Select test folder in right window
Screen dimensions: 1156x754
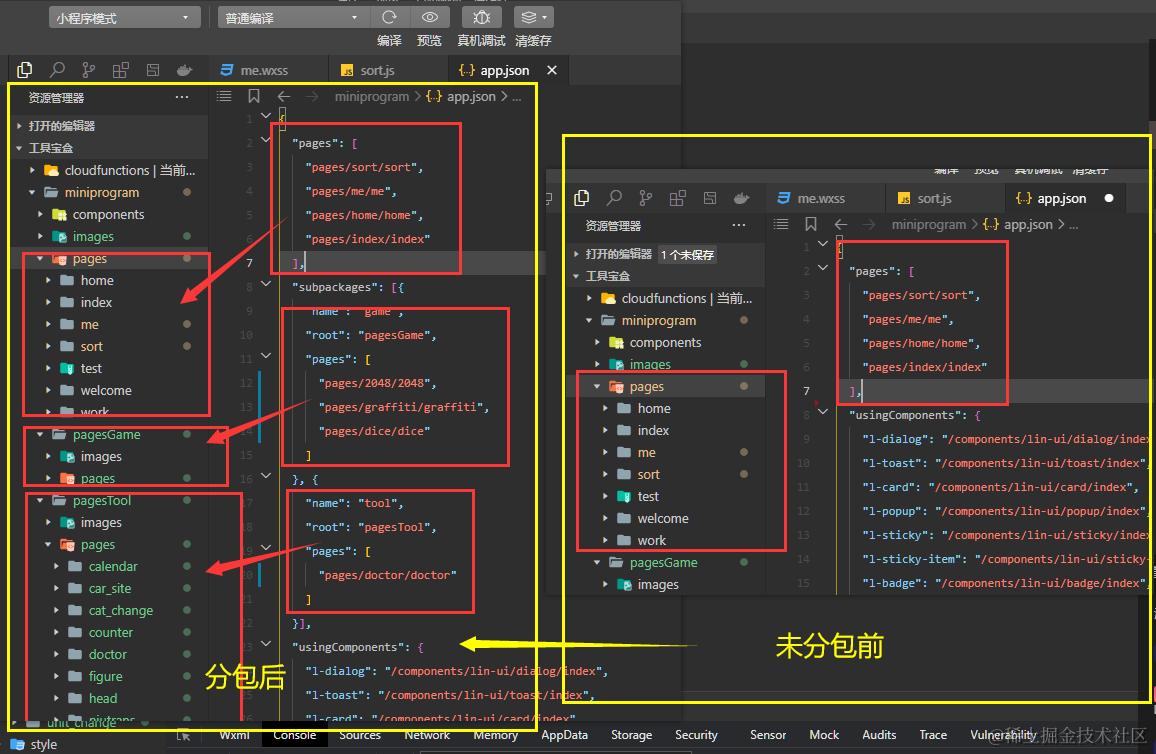pos(648,496)
